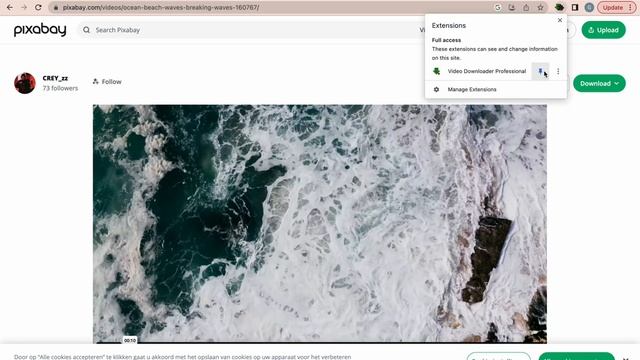The height and width of the screenshot is (360, 640).
Task: Reload the page with the refresh icon
Action: 38,7
